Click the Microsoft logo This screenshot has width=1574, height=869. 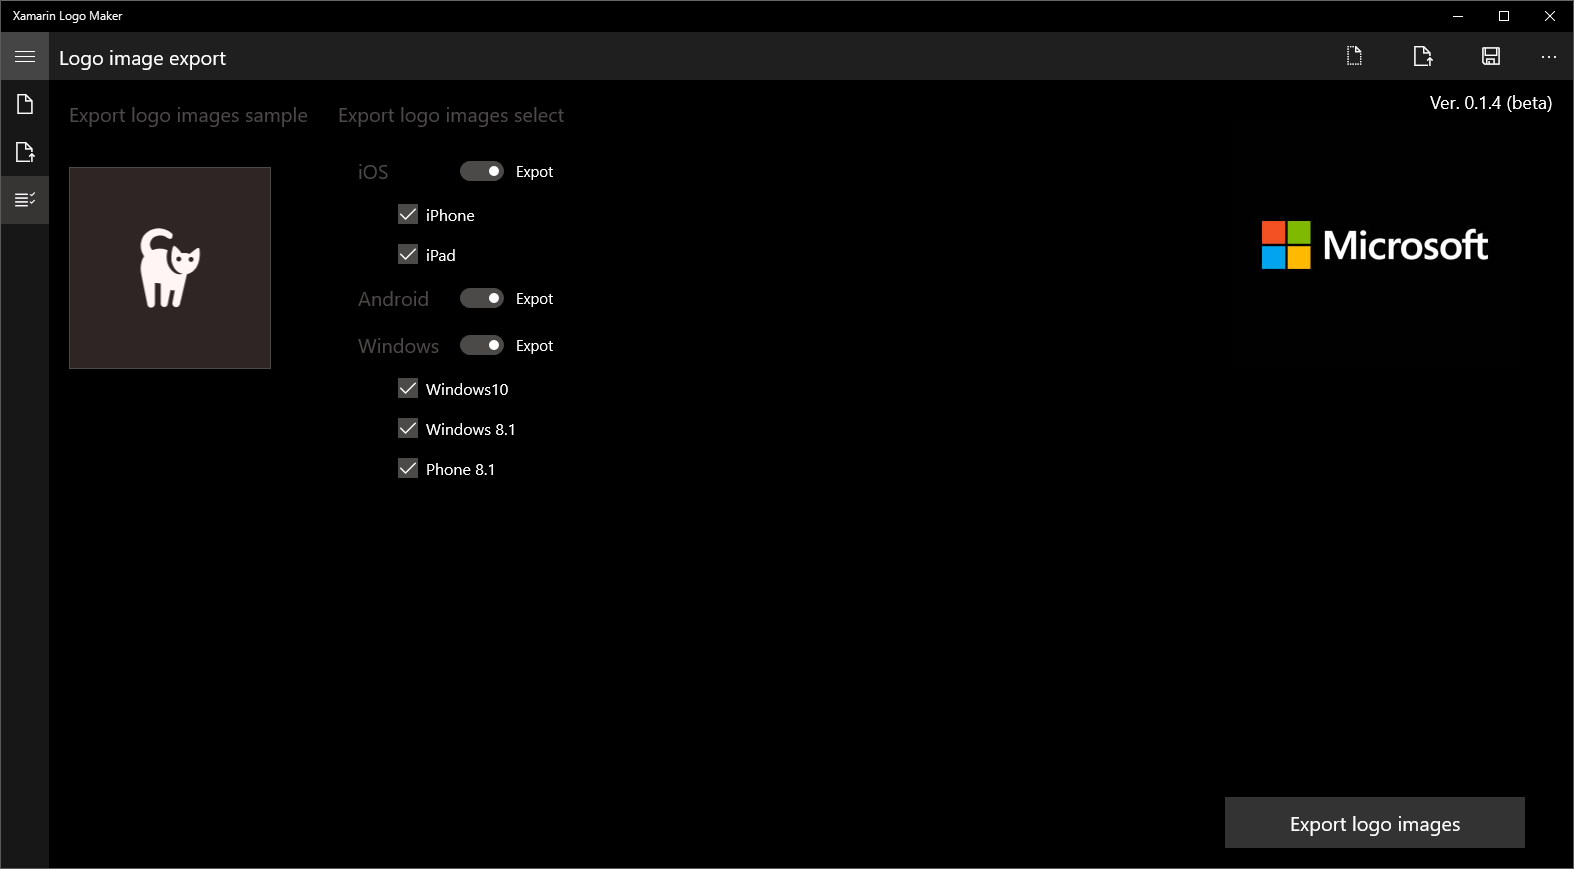point(1374,245)
